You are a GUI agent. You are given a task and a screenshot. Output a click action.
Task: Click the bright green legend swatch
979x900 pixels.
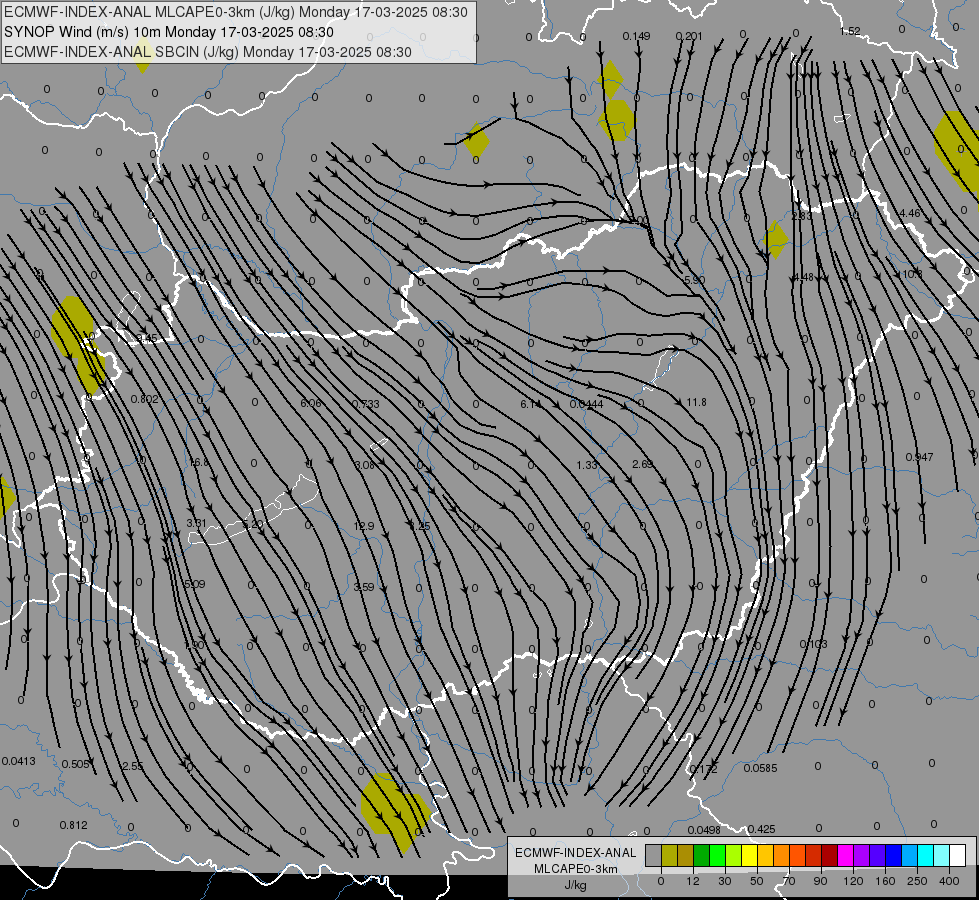click(718, 855)
